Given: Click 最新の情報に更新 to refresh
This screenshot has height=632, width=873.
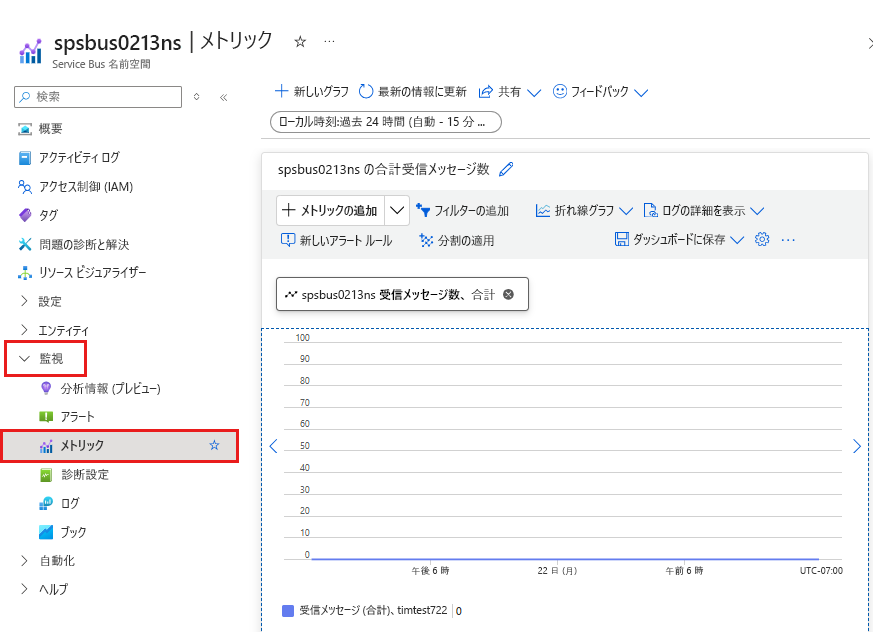Looking at the screenshot, I should [x=413, y=91].
